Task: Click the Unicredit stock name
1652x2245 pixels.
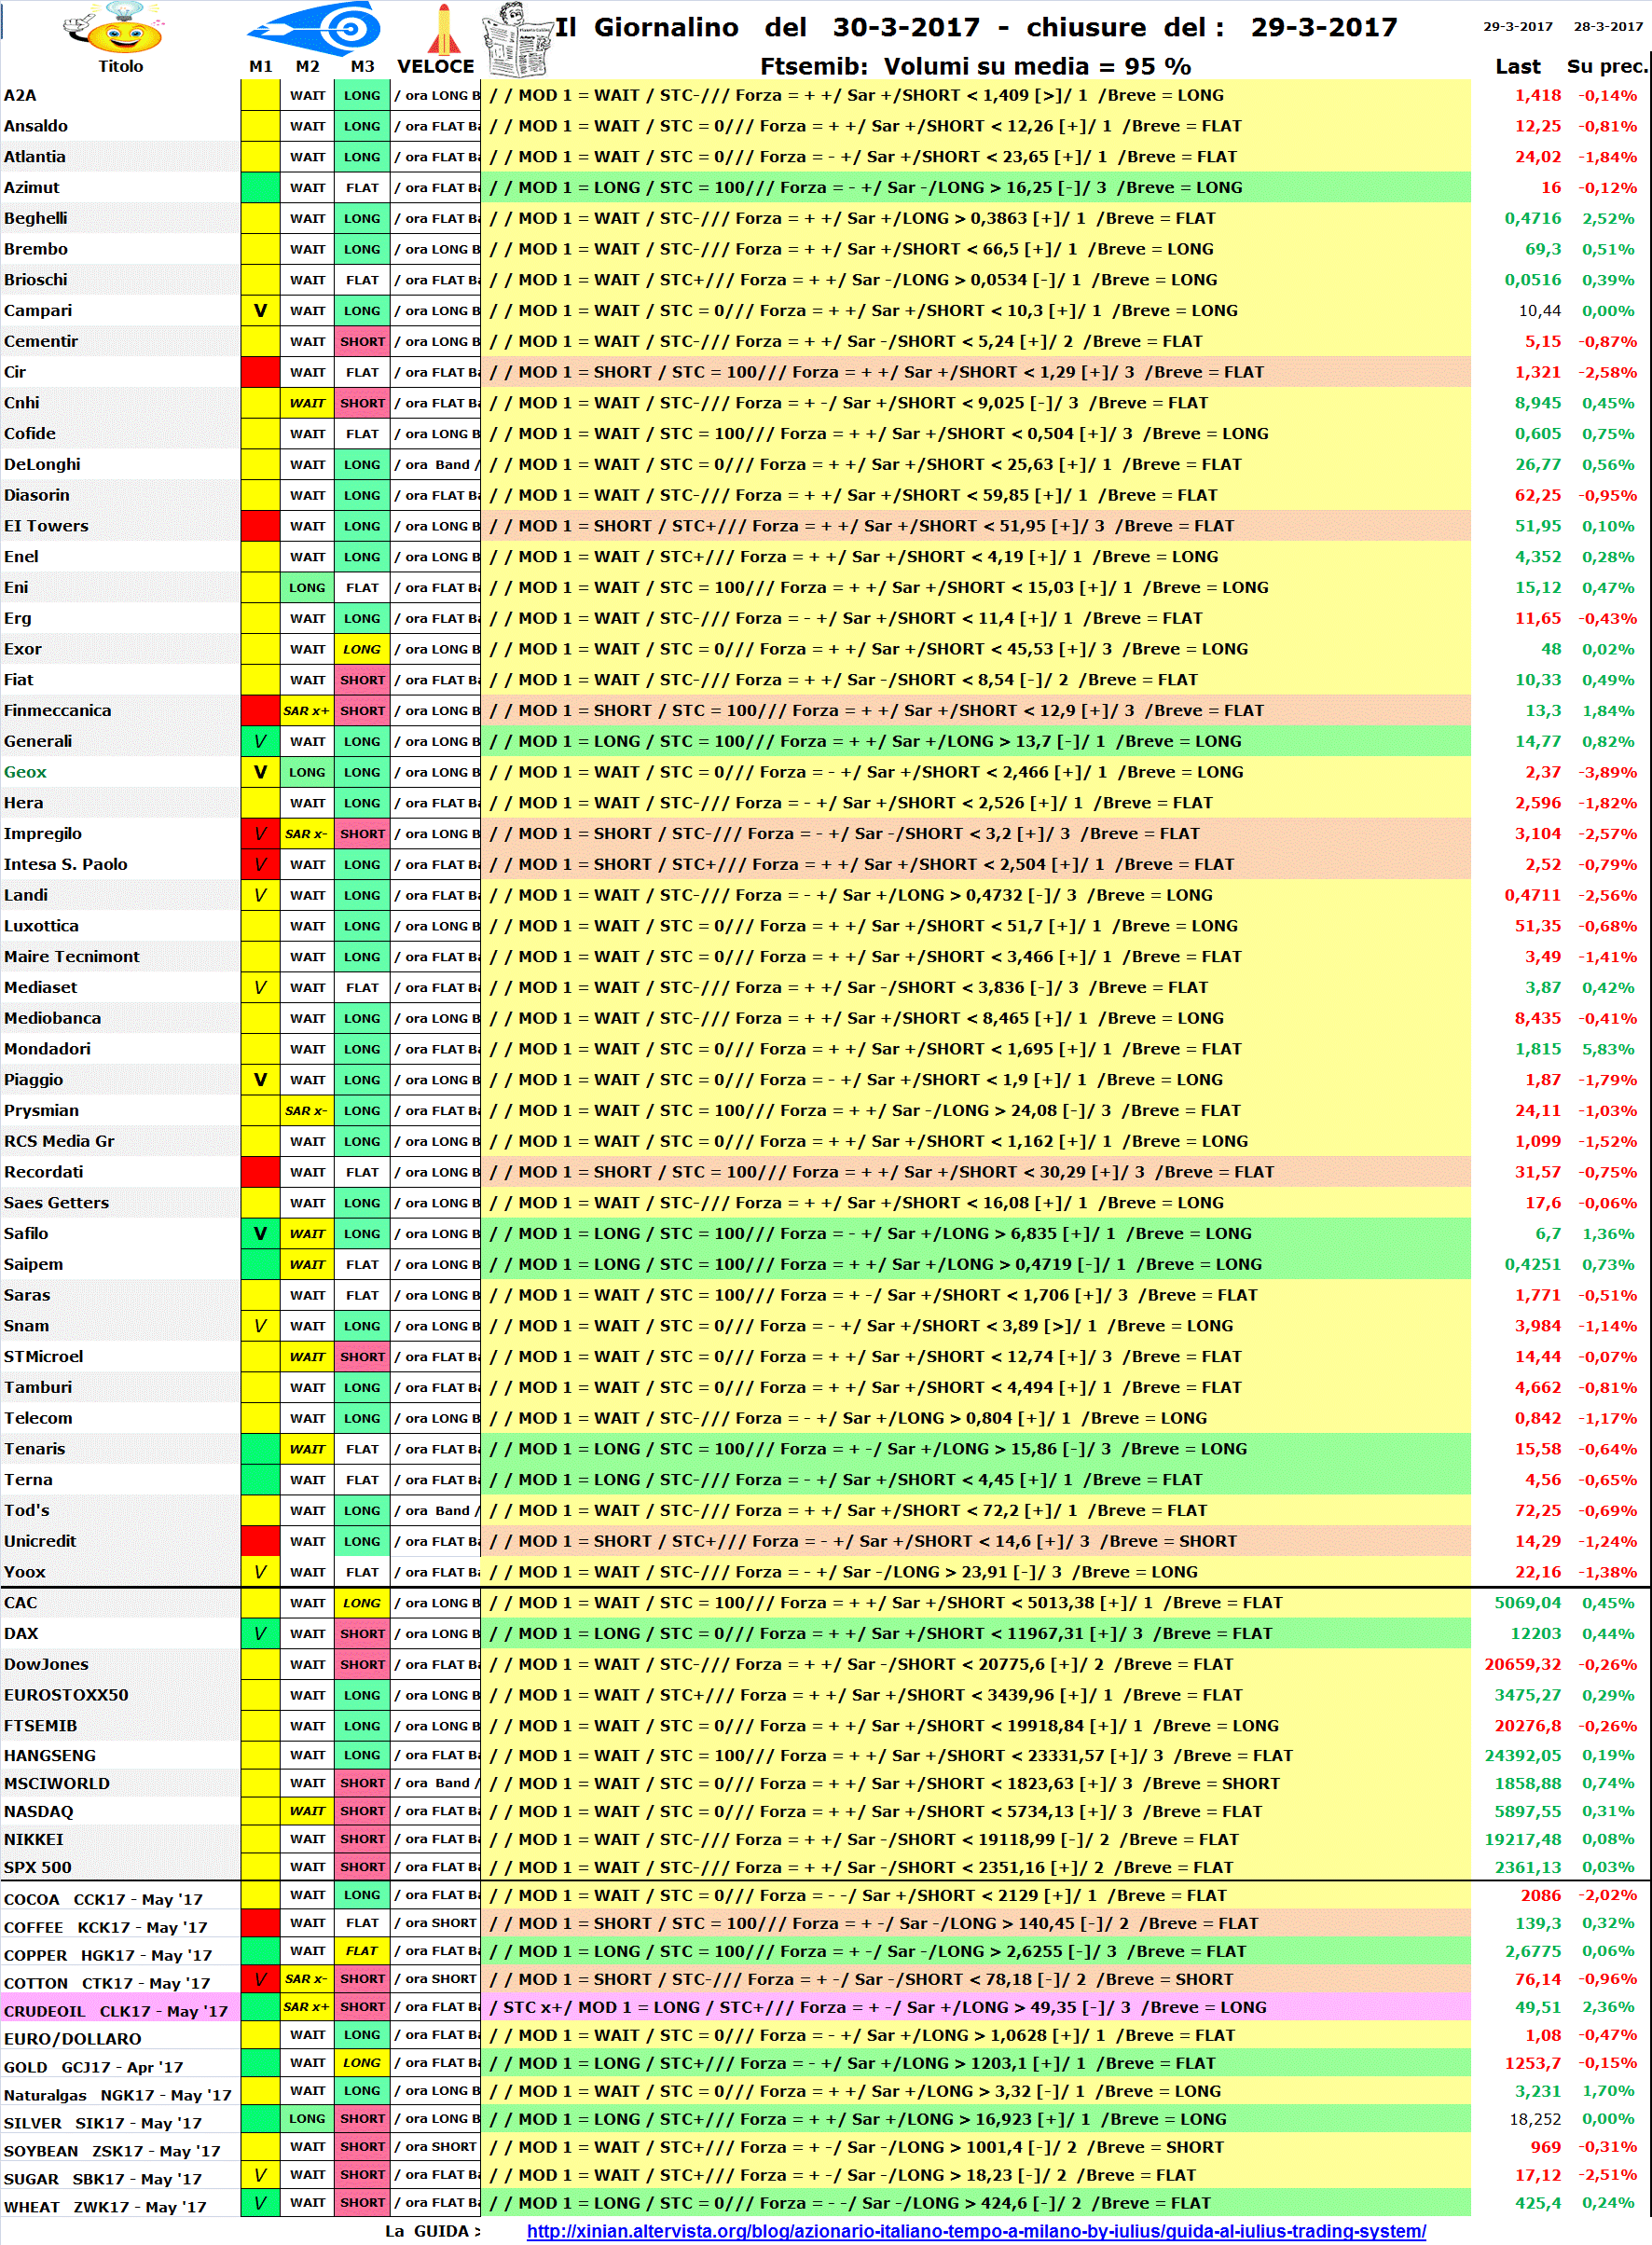Action: (x=40, y=1541)
